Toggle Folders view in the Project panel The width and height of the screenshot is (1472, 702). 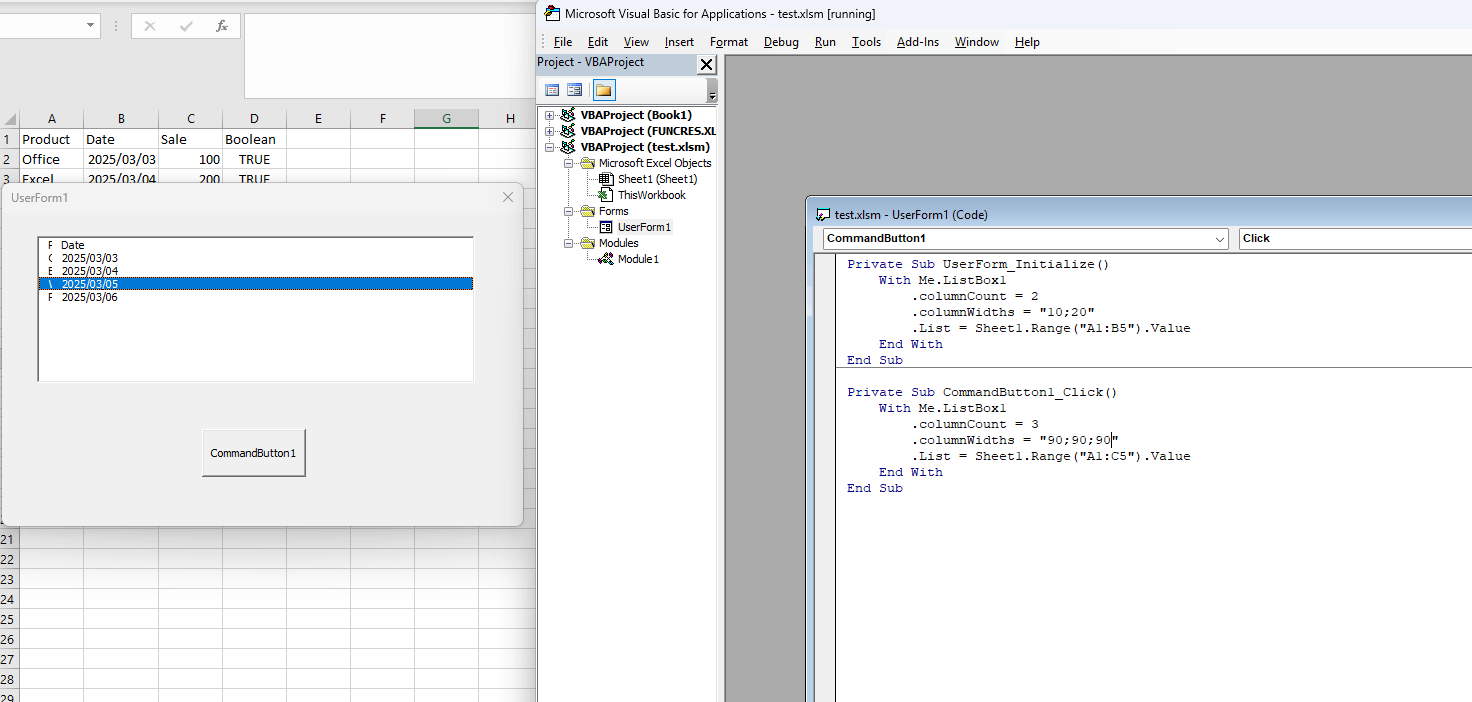tap(604, 90)
